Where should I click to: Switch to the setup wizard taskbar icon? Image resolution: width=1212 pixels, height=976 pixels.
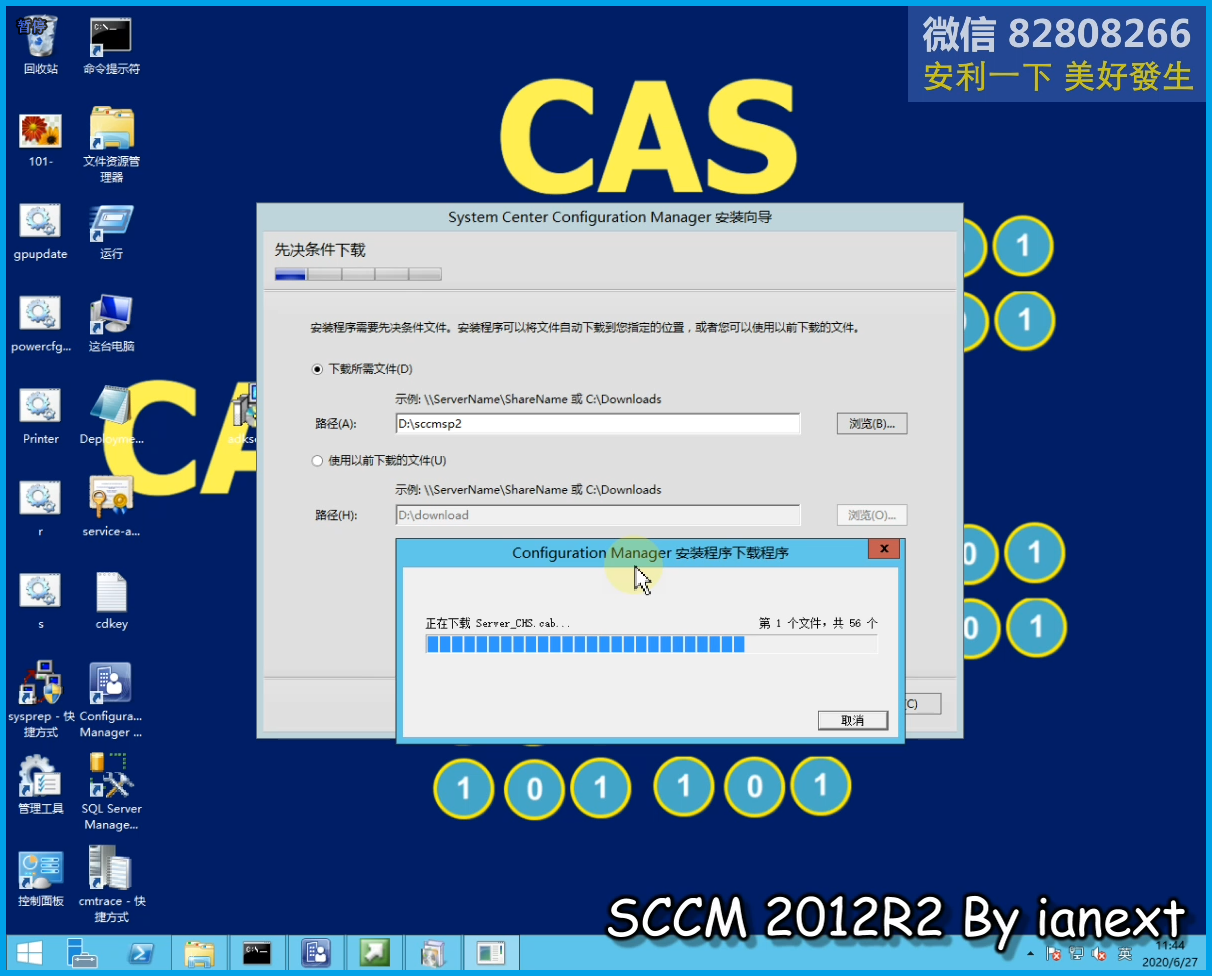point(433,952)
